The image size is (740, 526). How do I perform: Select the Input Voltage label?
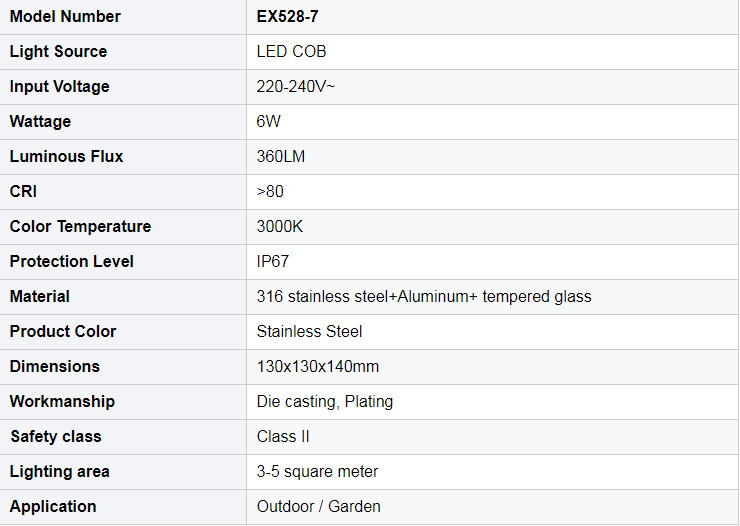click(x=59, y=87)
